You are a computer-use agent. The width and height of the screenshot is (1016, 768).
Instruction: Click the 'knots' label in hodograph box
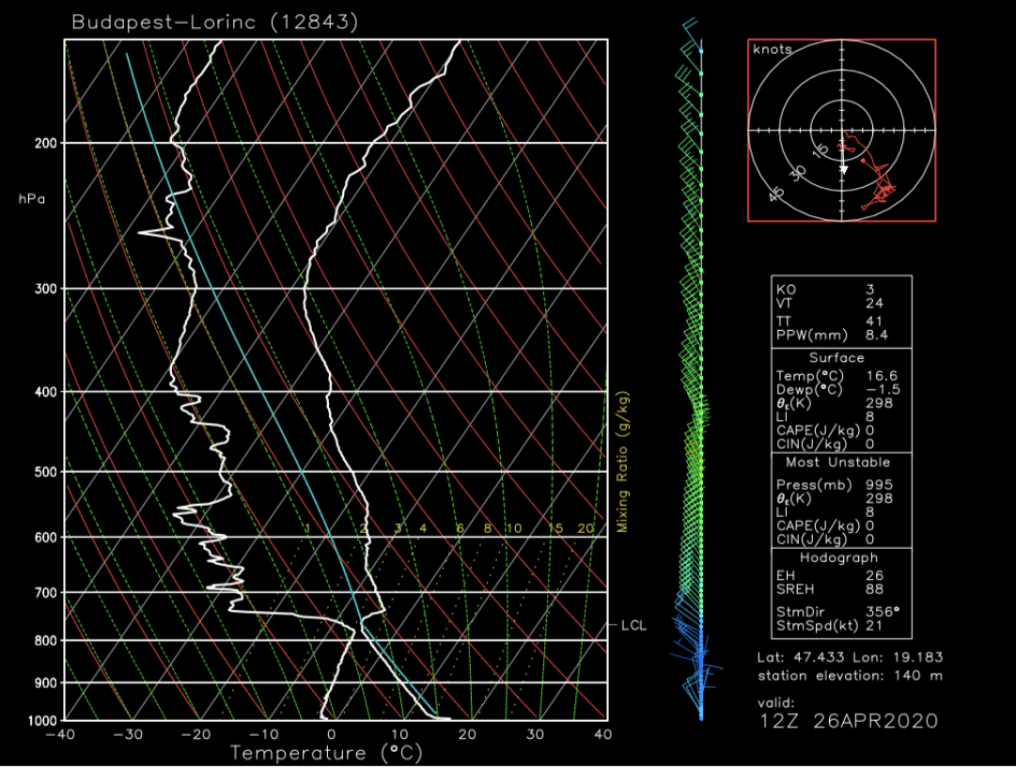pyautogui.click(x=771, y=49)
